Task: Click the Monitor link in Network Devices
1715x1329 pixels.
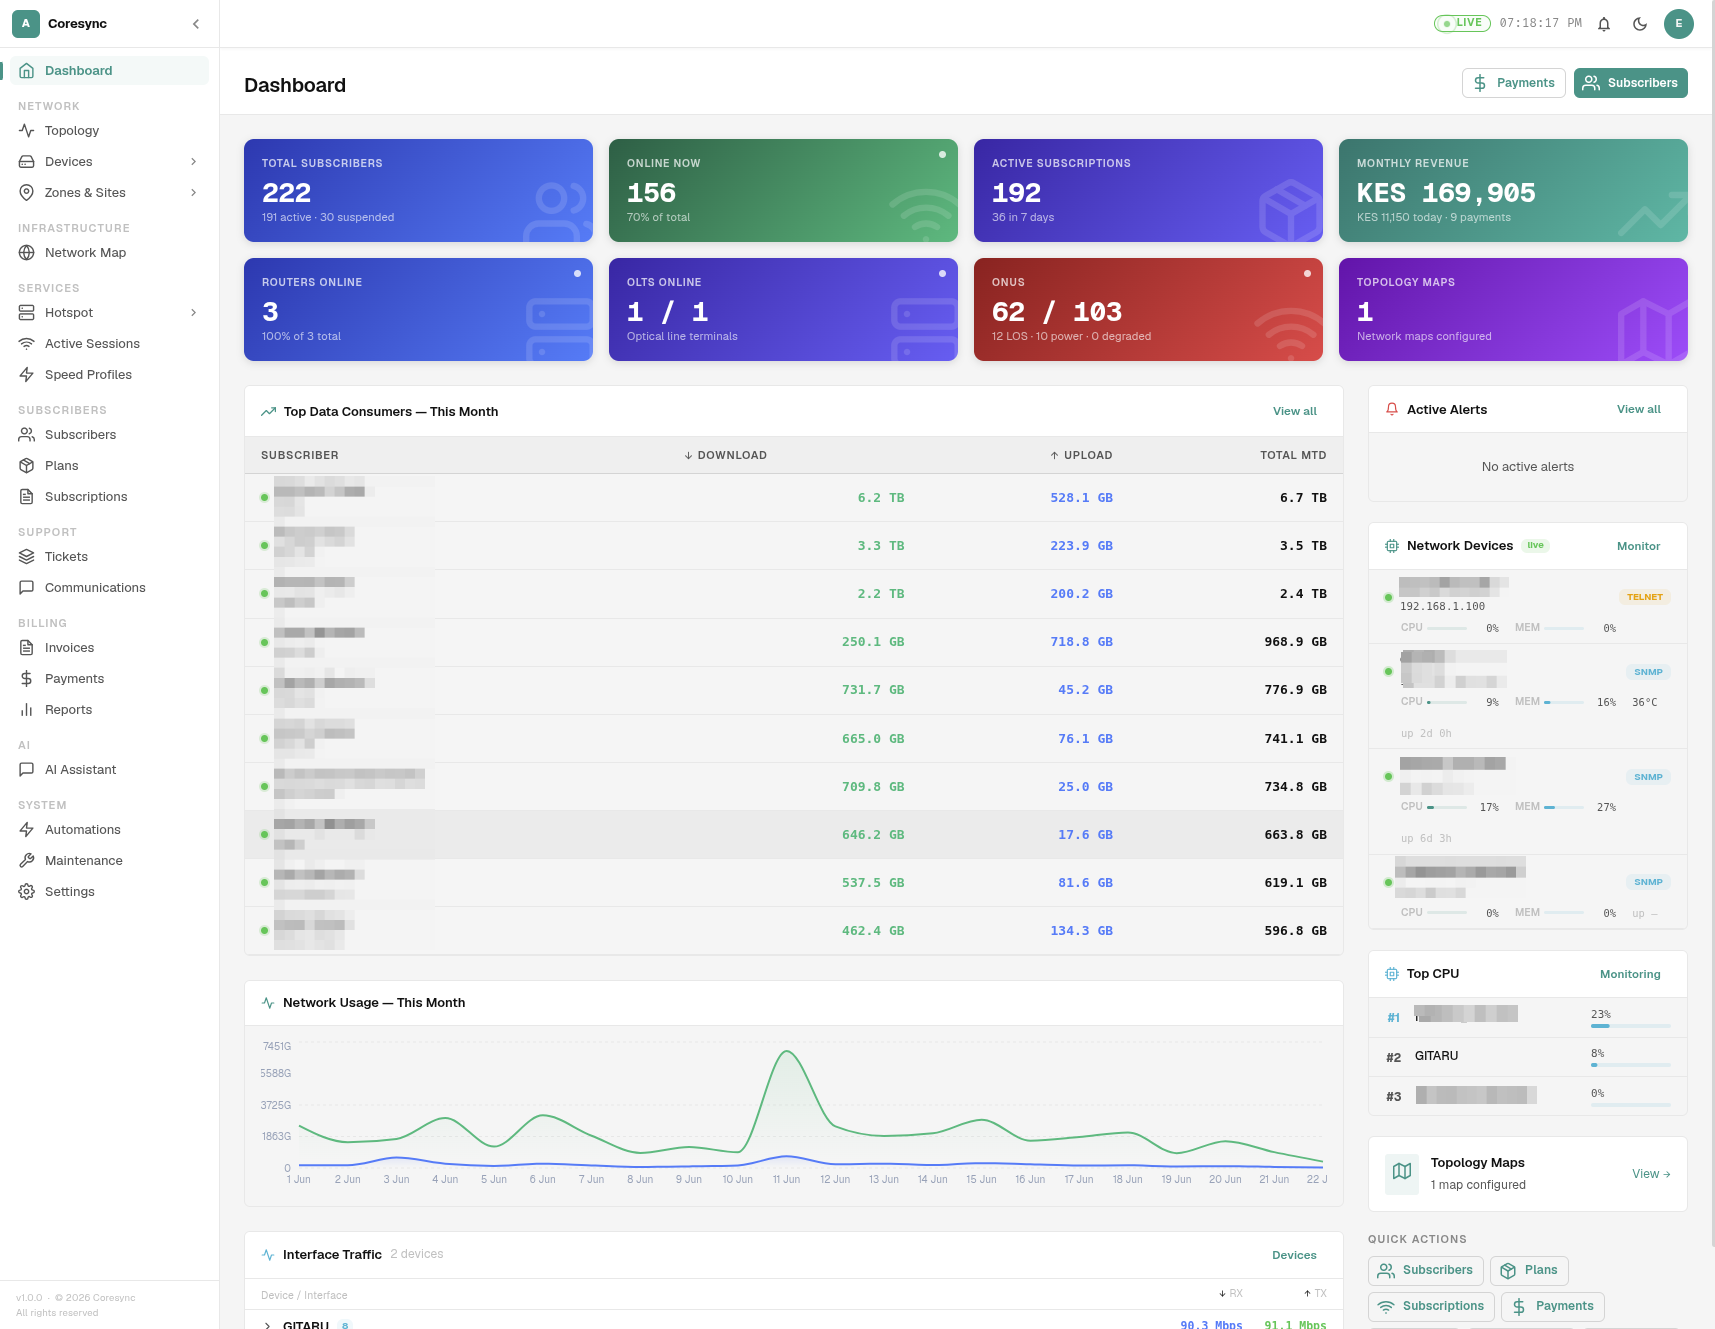Action: [1638, 547]
